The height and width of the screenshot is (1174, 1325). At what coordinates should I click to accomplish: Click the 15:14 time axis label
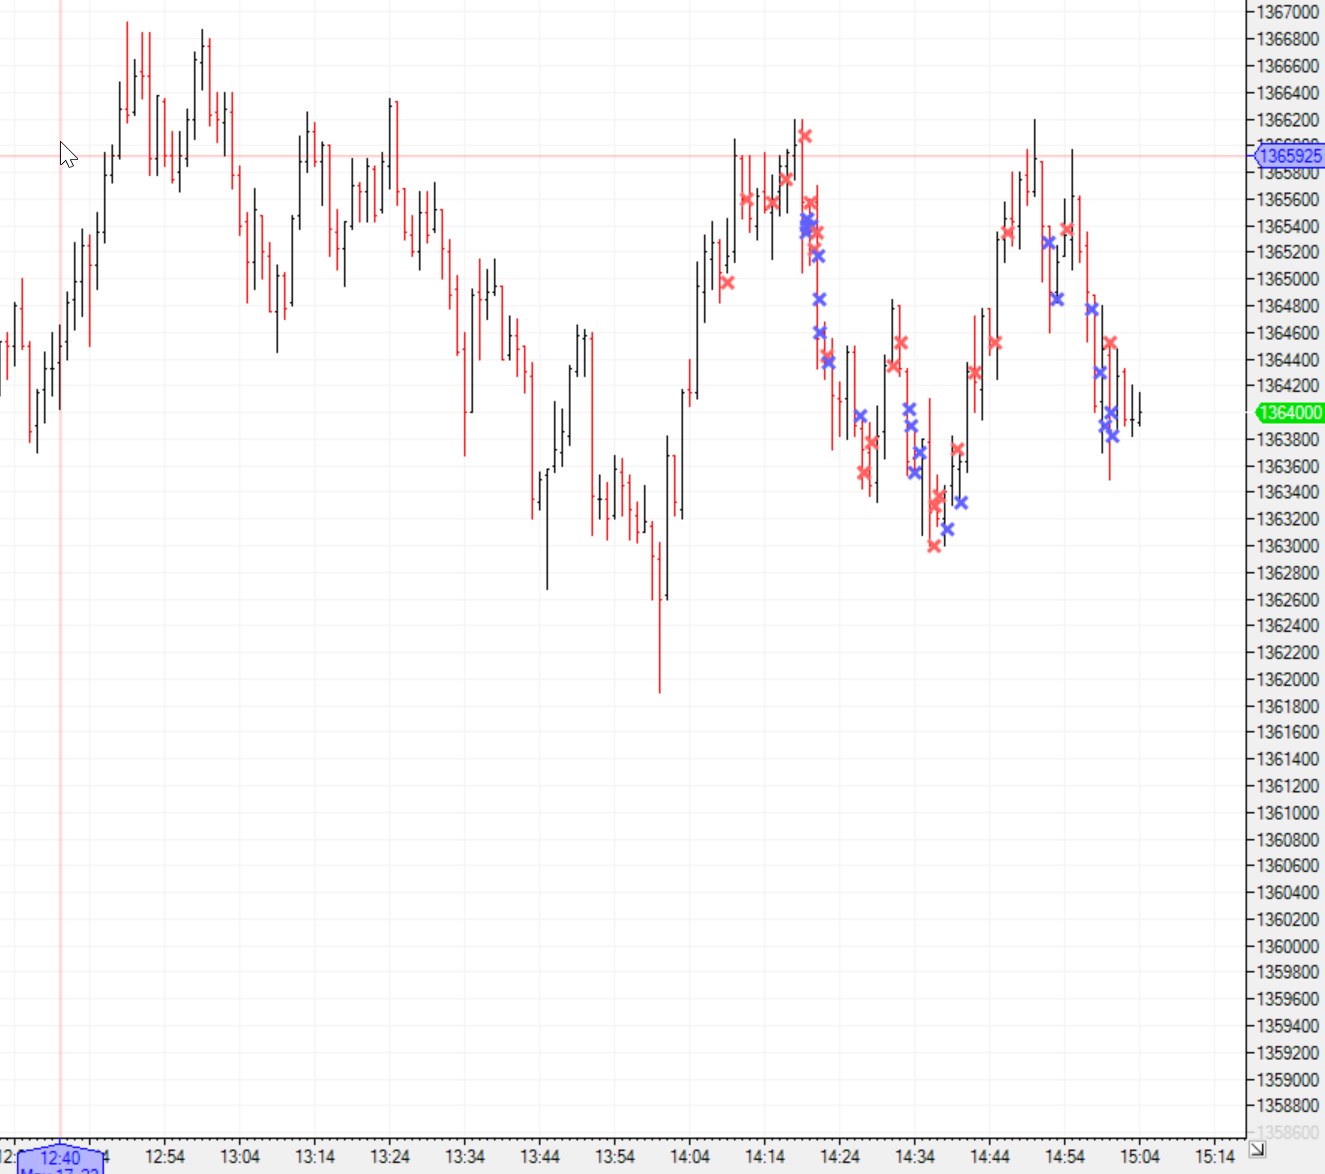(x=1215, y=1157)
